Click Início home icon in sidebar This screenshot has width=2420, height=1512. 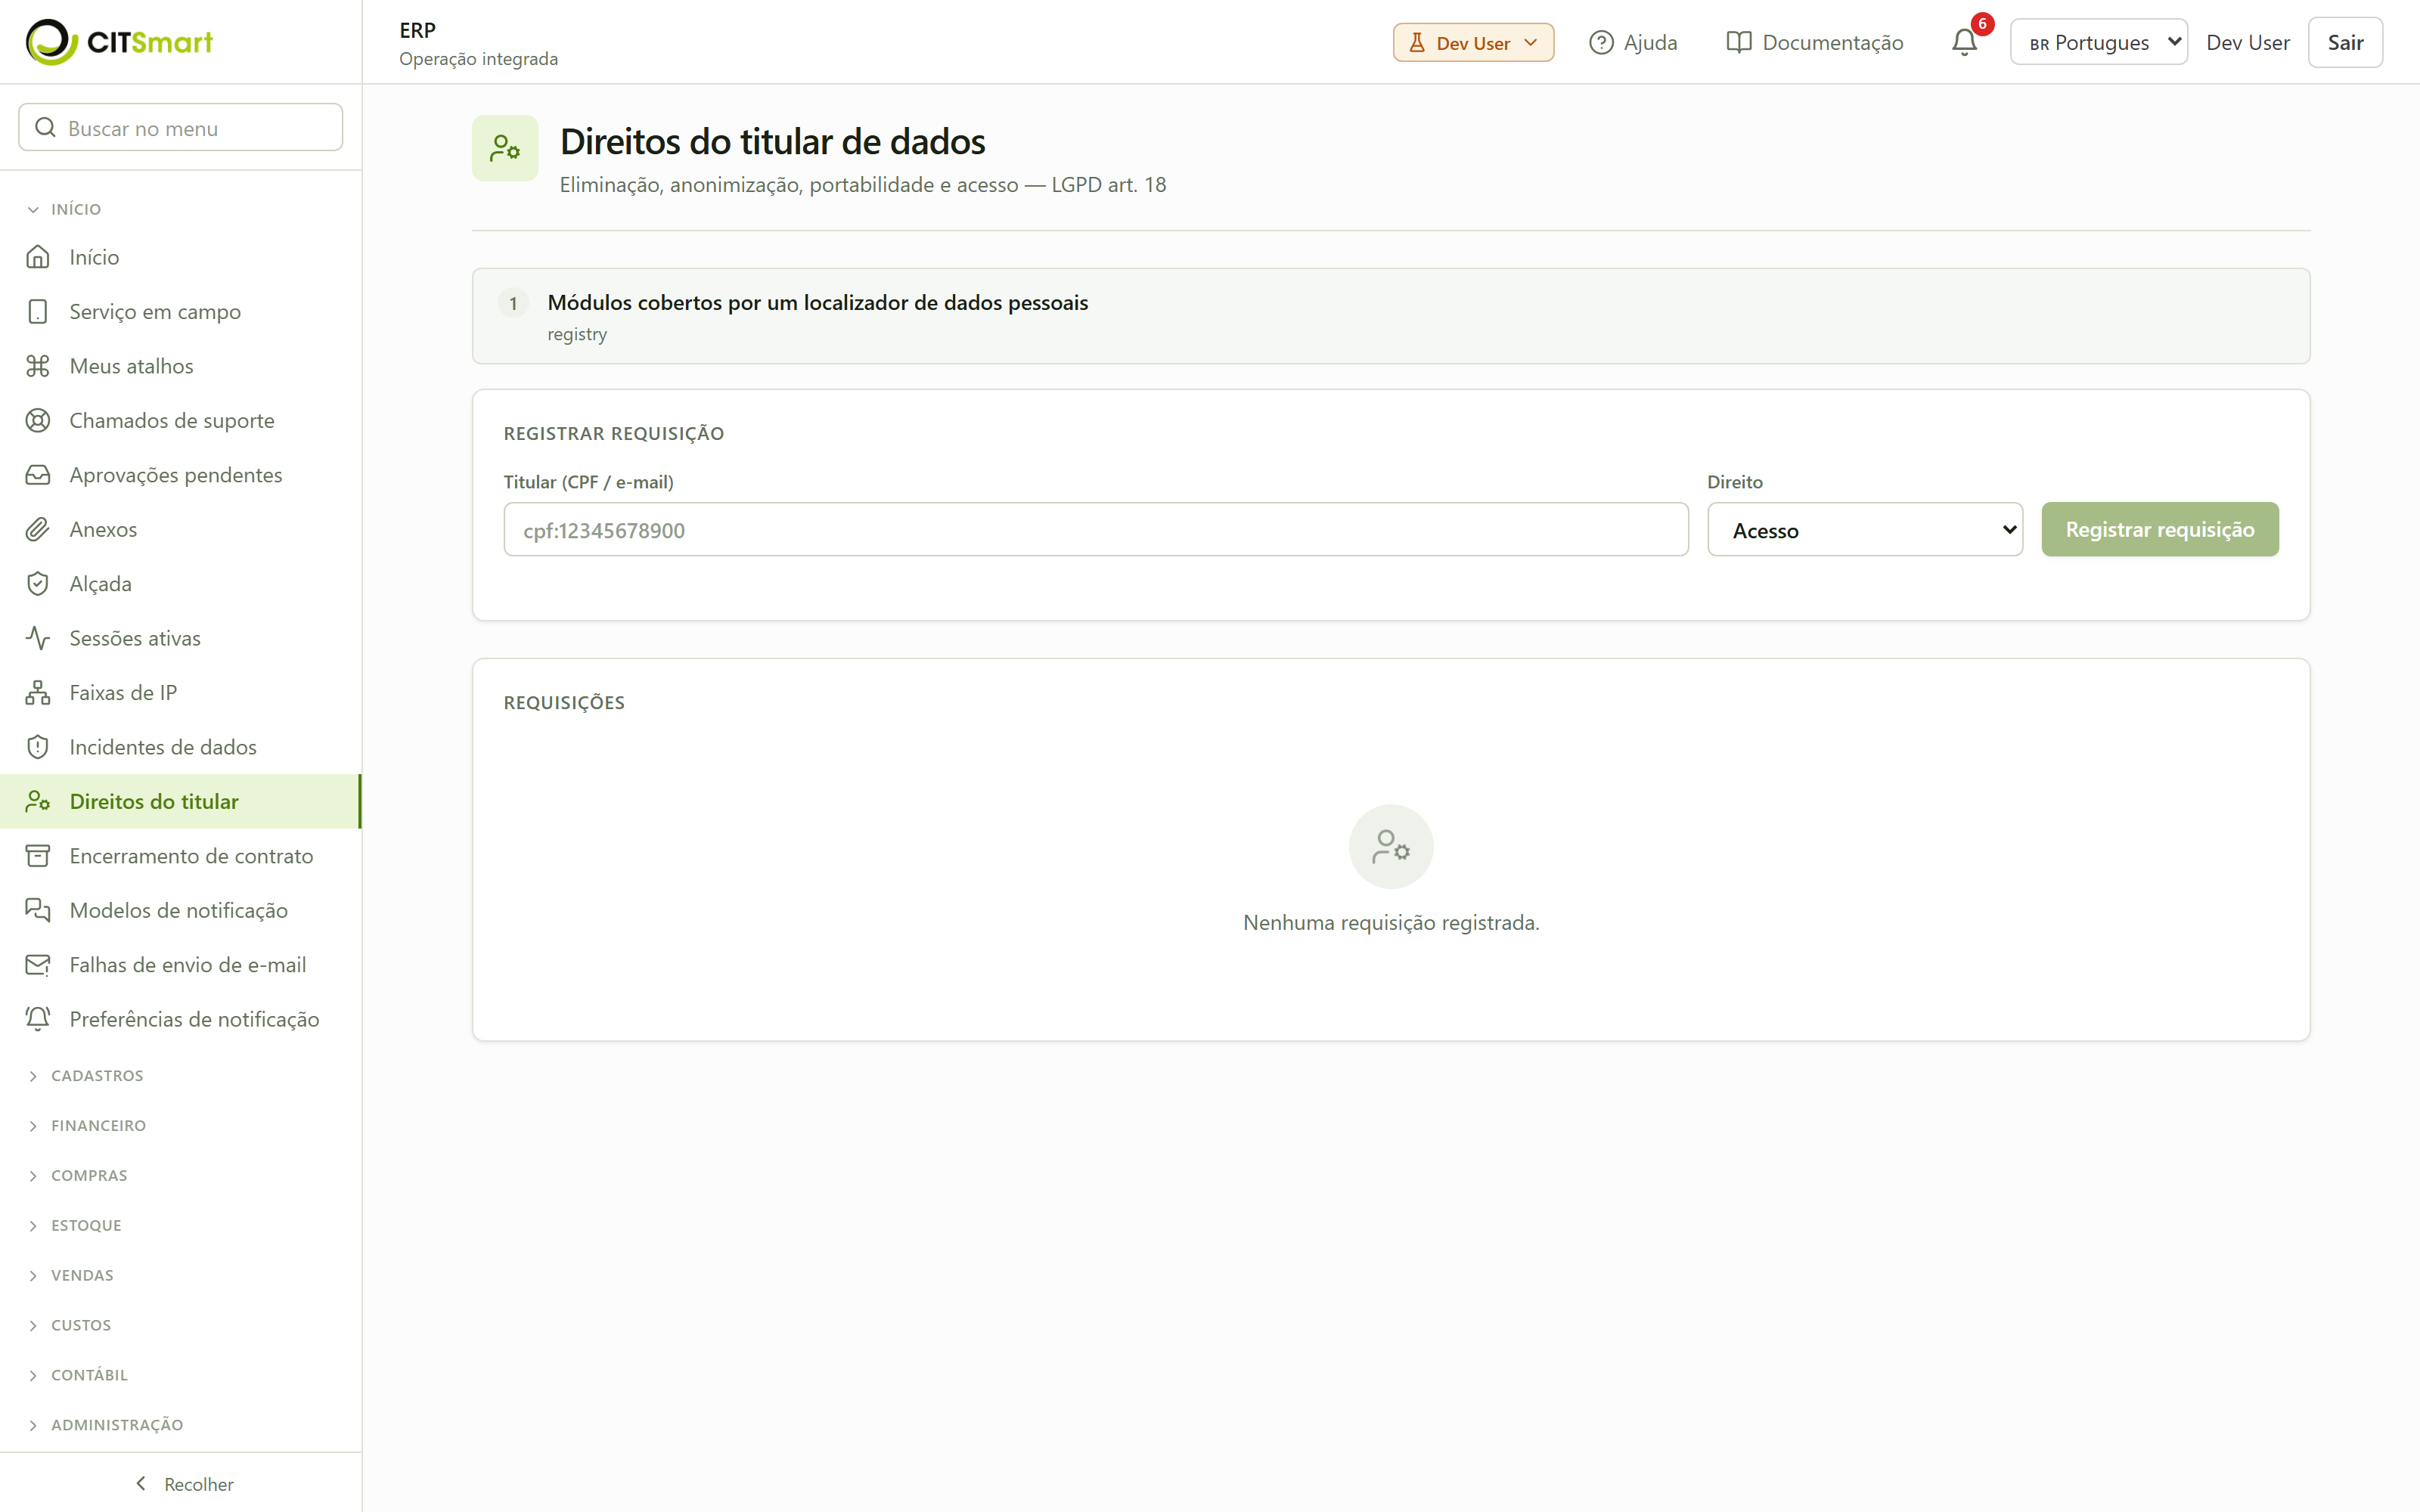tap(38, 257)
